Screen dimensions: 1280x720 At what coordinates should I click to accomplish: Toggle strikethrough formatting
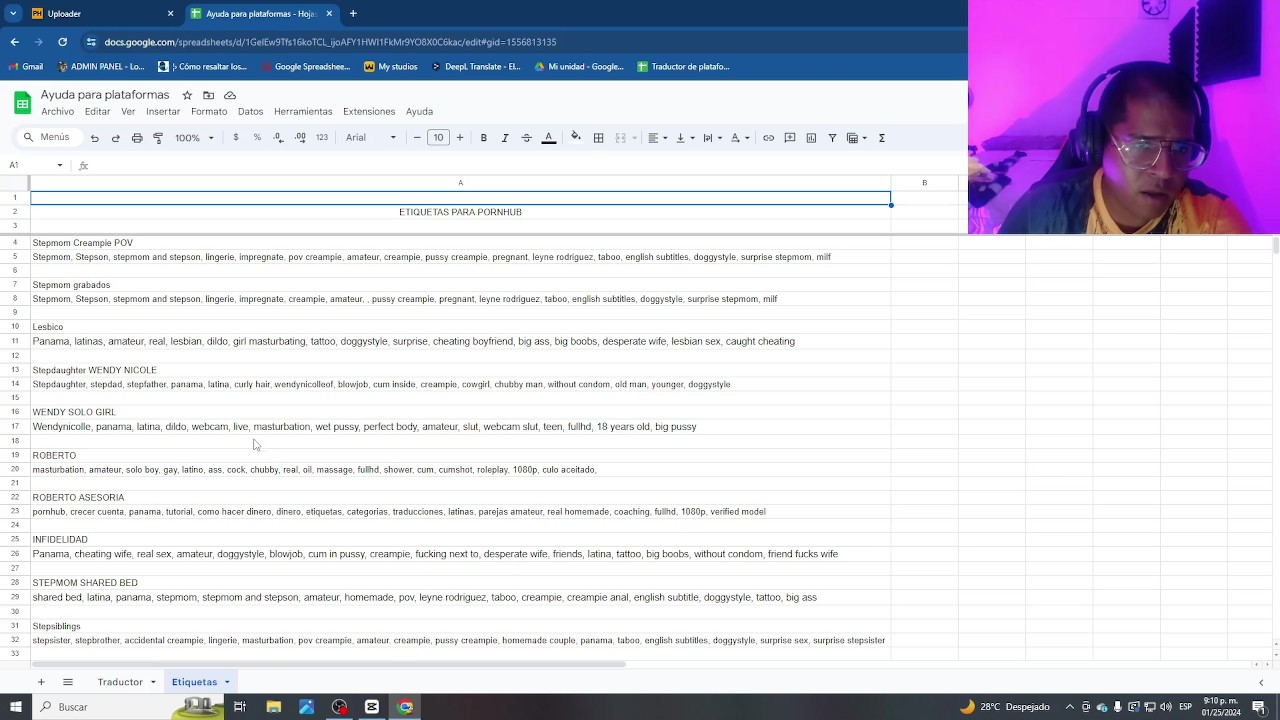[x=526, y=138]
